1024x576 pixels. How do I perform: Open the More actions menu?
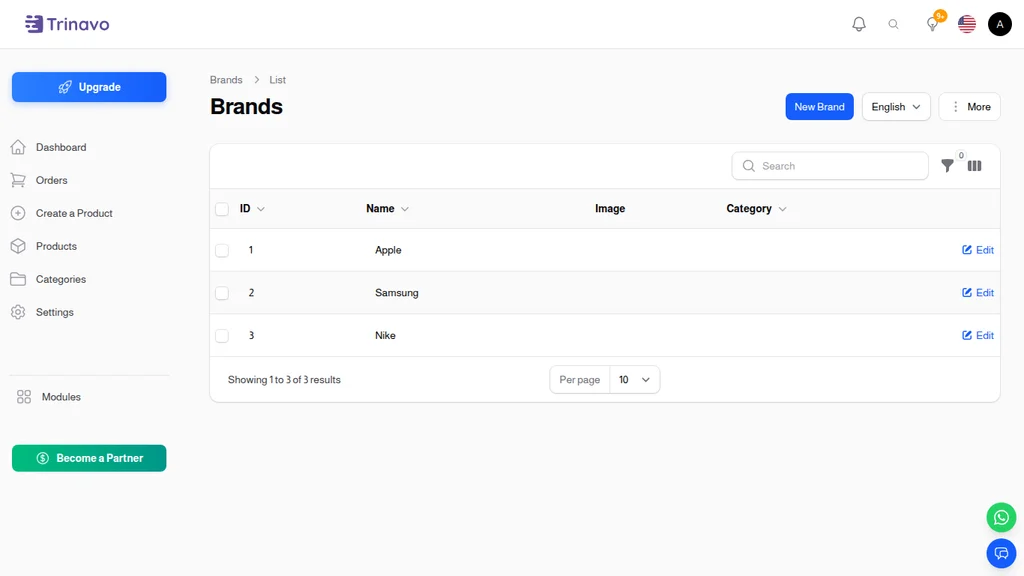pos(970,106)
